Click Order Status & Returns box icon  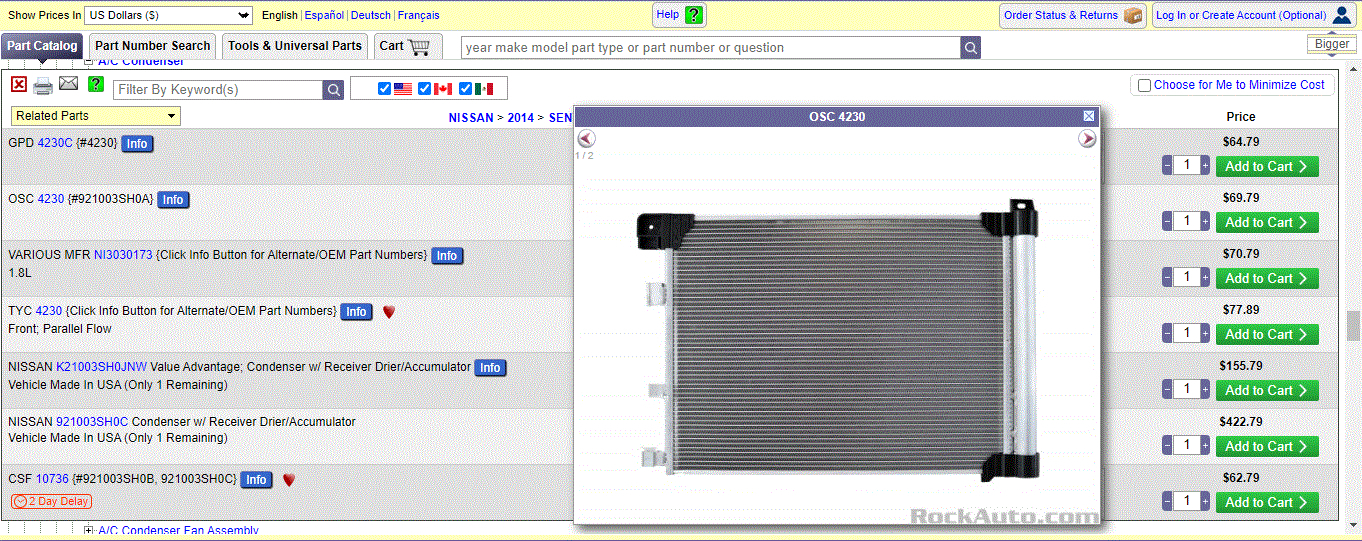[1133, 15]
